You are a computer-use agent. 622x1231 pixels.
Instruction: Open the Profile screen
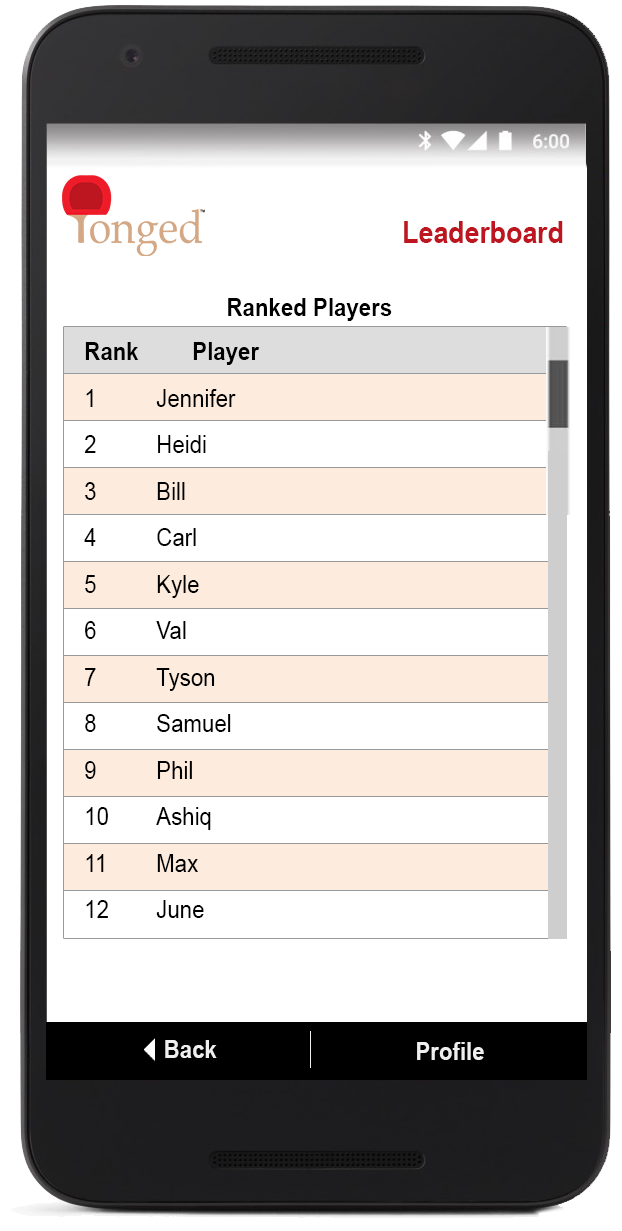point(449,1051)
